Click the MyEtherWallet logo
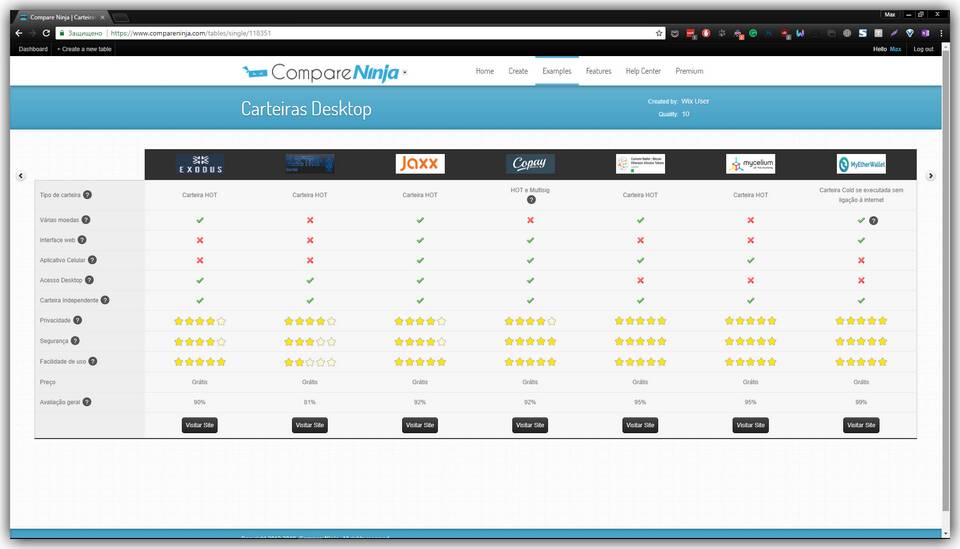 [x=861, y=163]
